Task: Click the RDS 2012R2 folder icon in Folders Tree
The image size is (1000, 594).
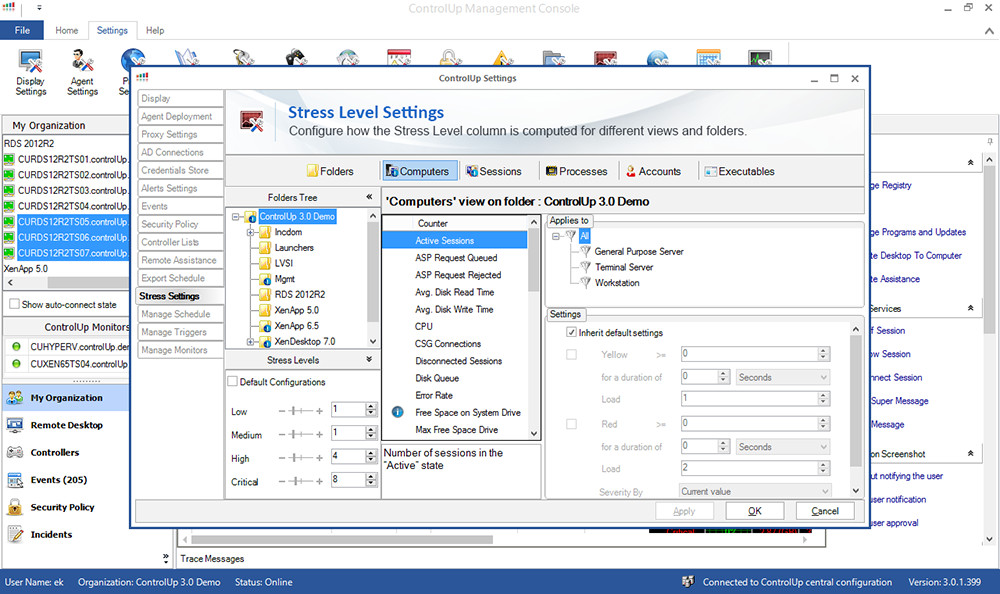Action: click(x=265, y=294)
